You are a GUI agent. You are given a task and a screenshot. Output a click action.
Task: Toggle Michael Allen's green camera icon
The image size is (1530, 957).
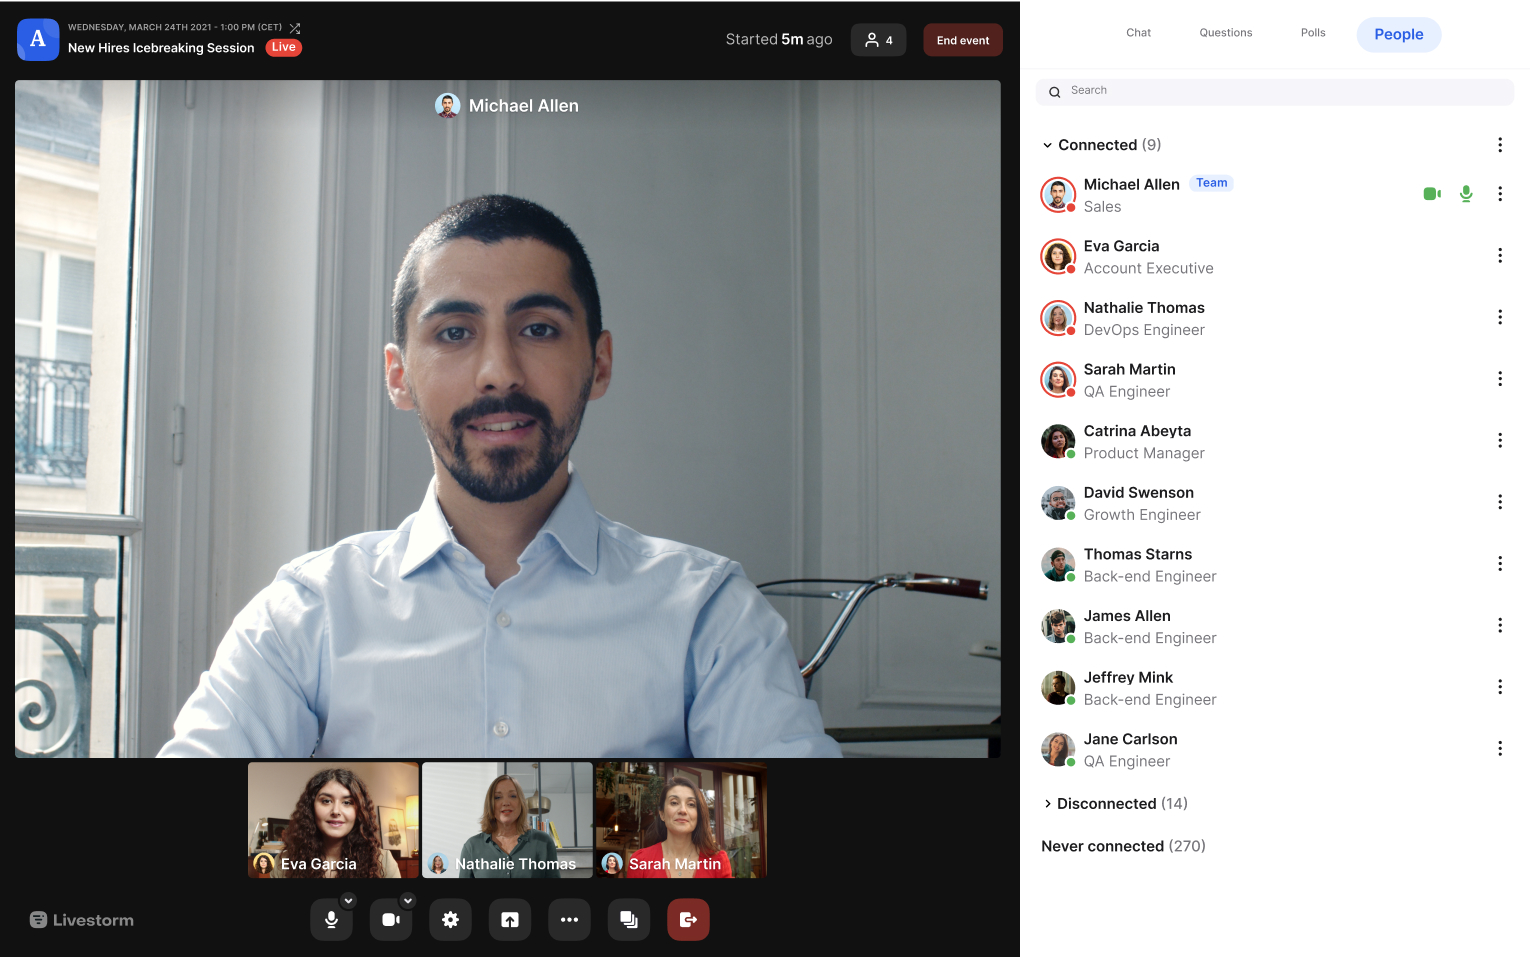1432,194
